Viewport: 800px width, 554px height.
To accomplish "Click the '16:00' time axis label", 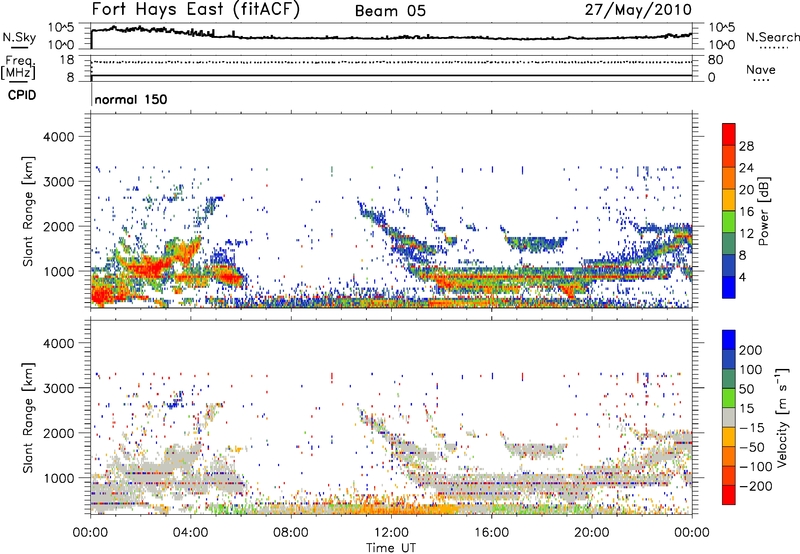I will 491,533.
